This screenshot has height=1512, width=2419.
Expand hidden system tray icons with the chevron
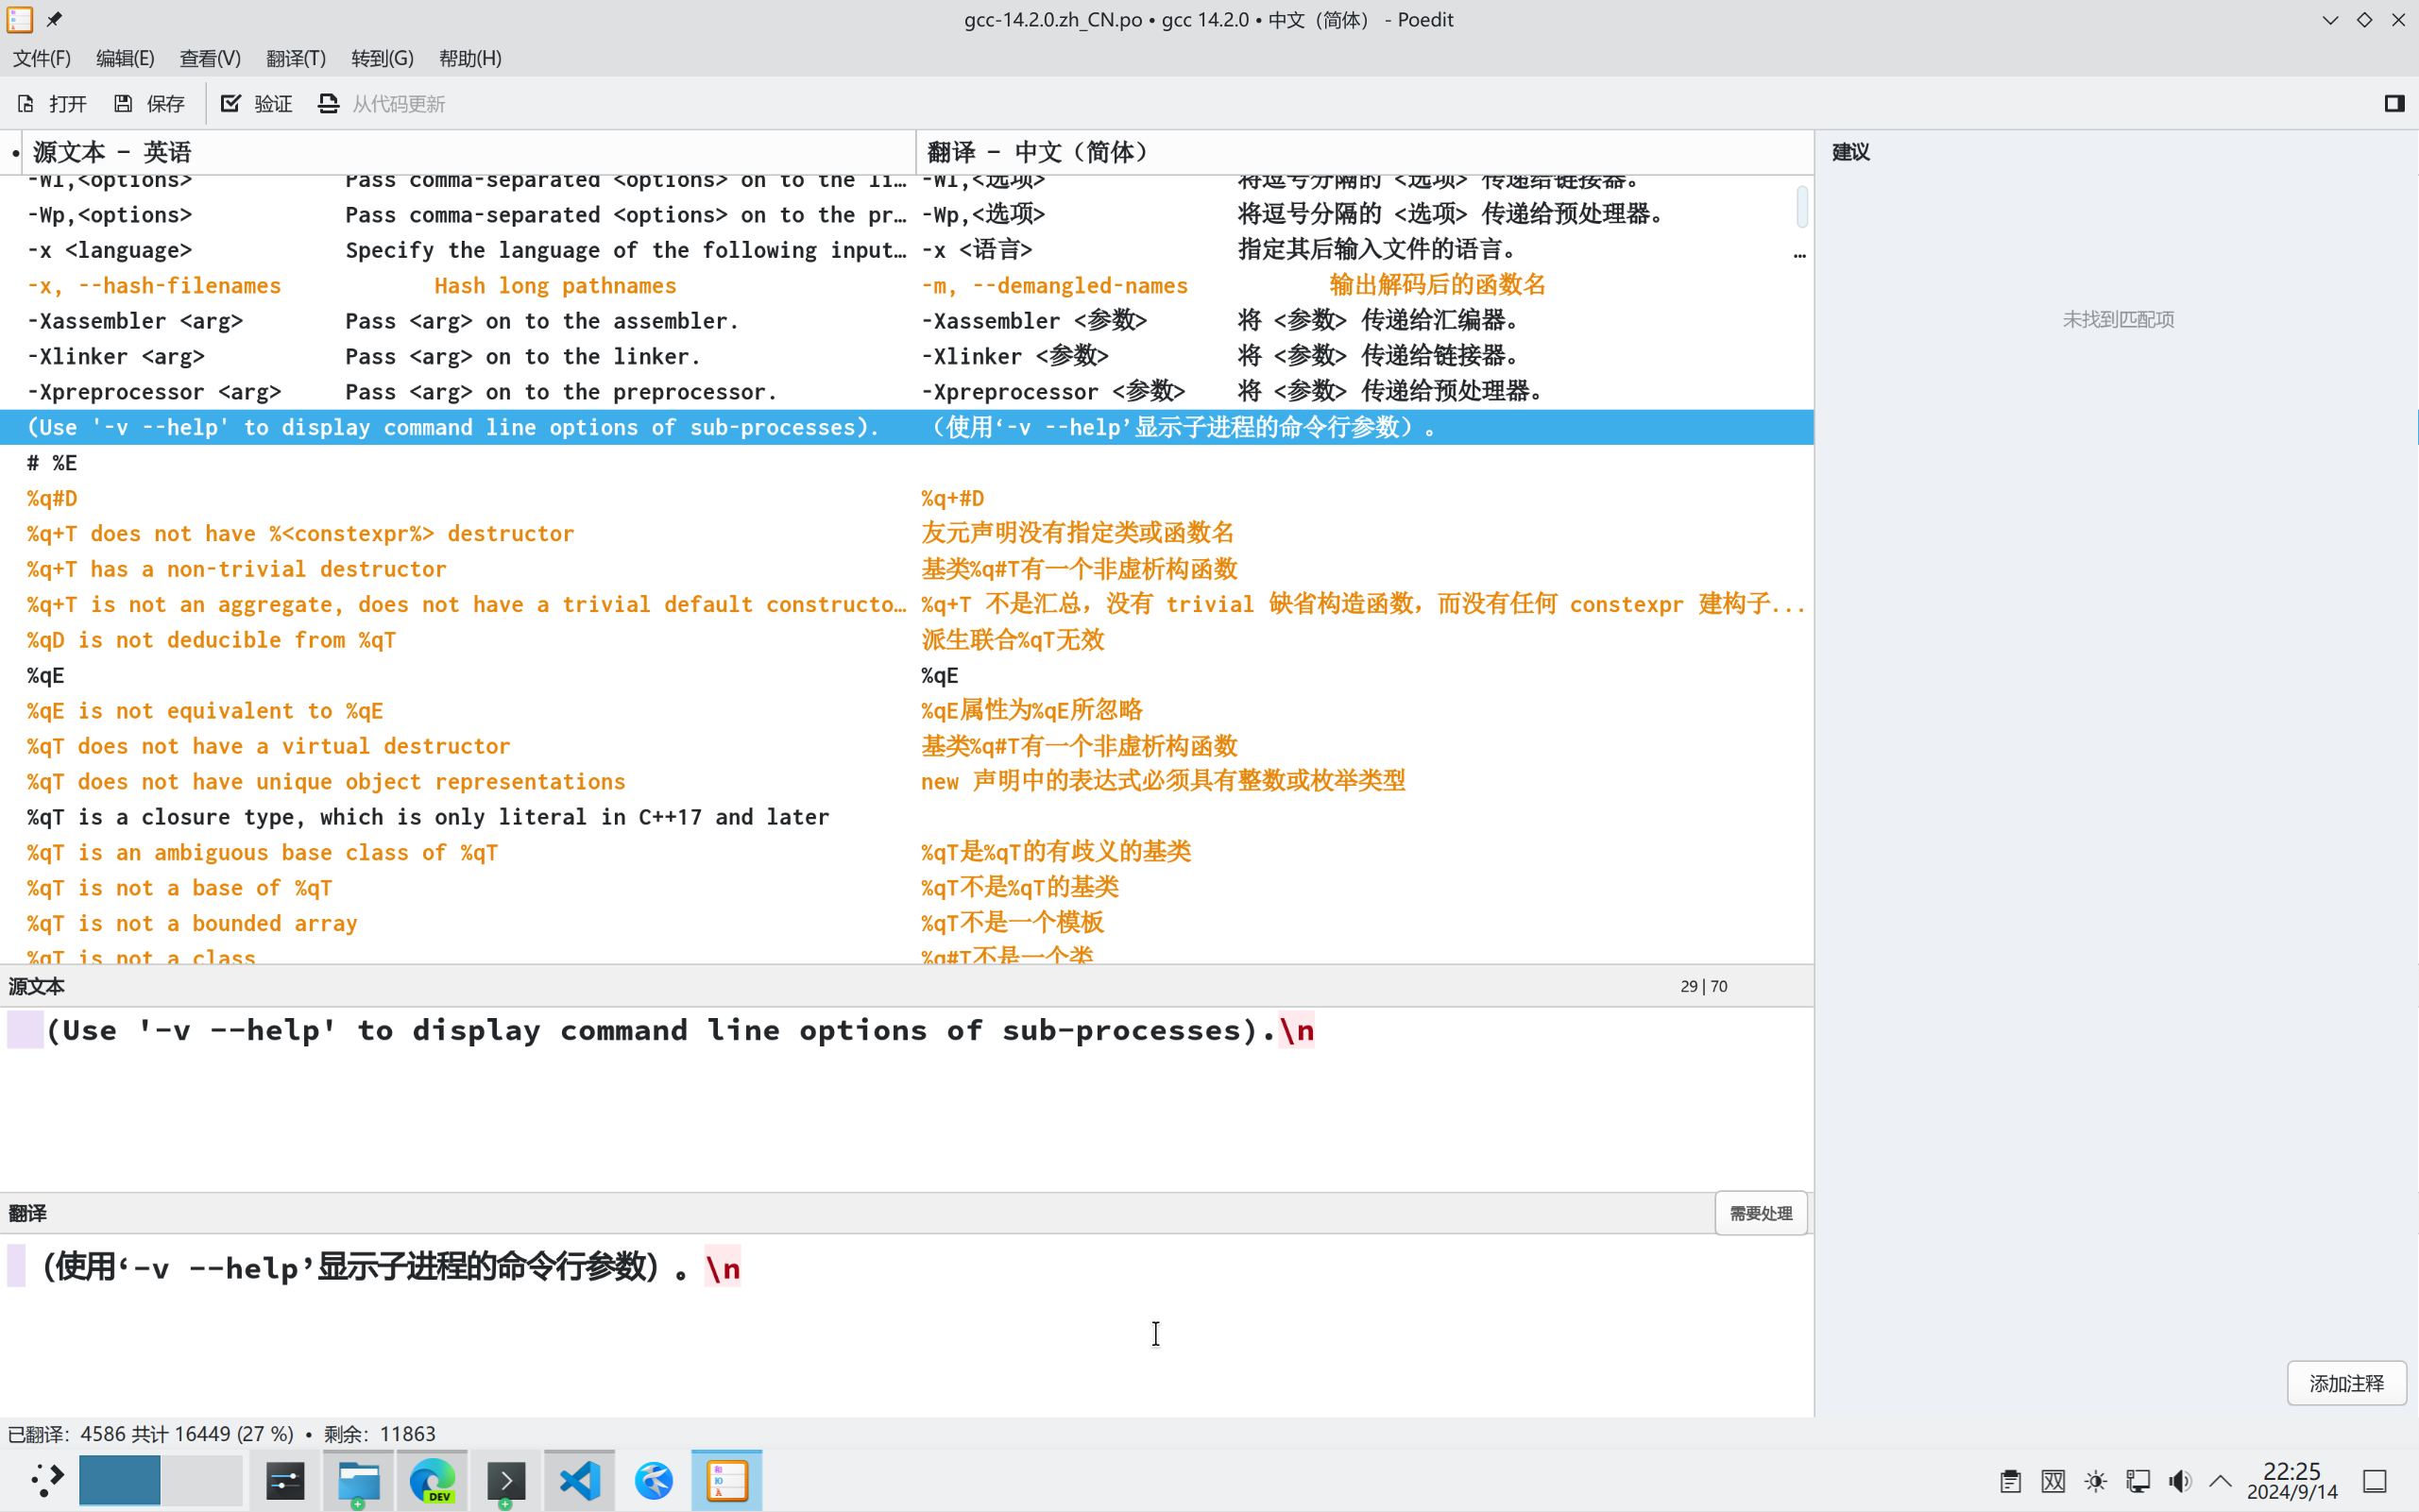[x=2219, y=1481]
